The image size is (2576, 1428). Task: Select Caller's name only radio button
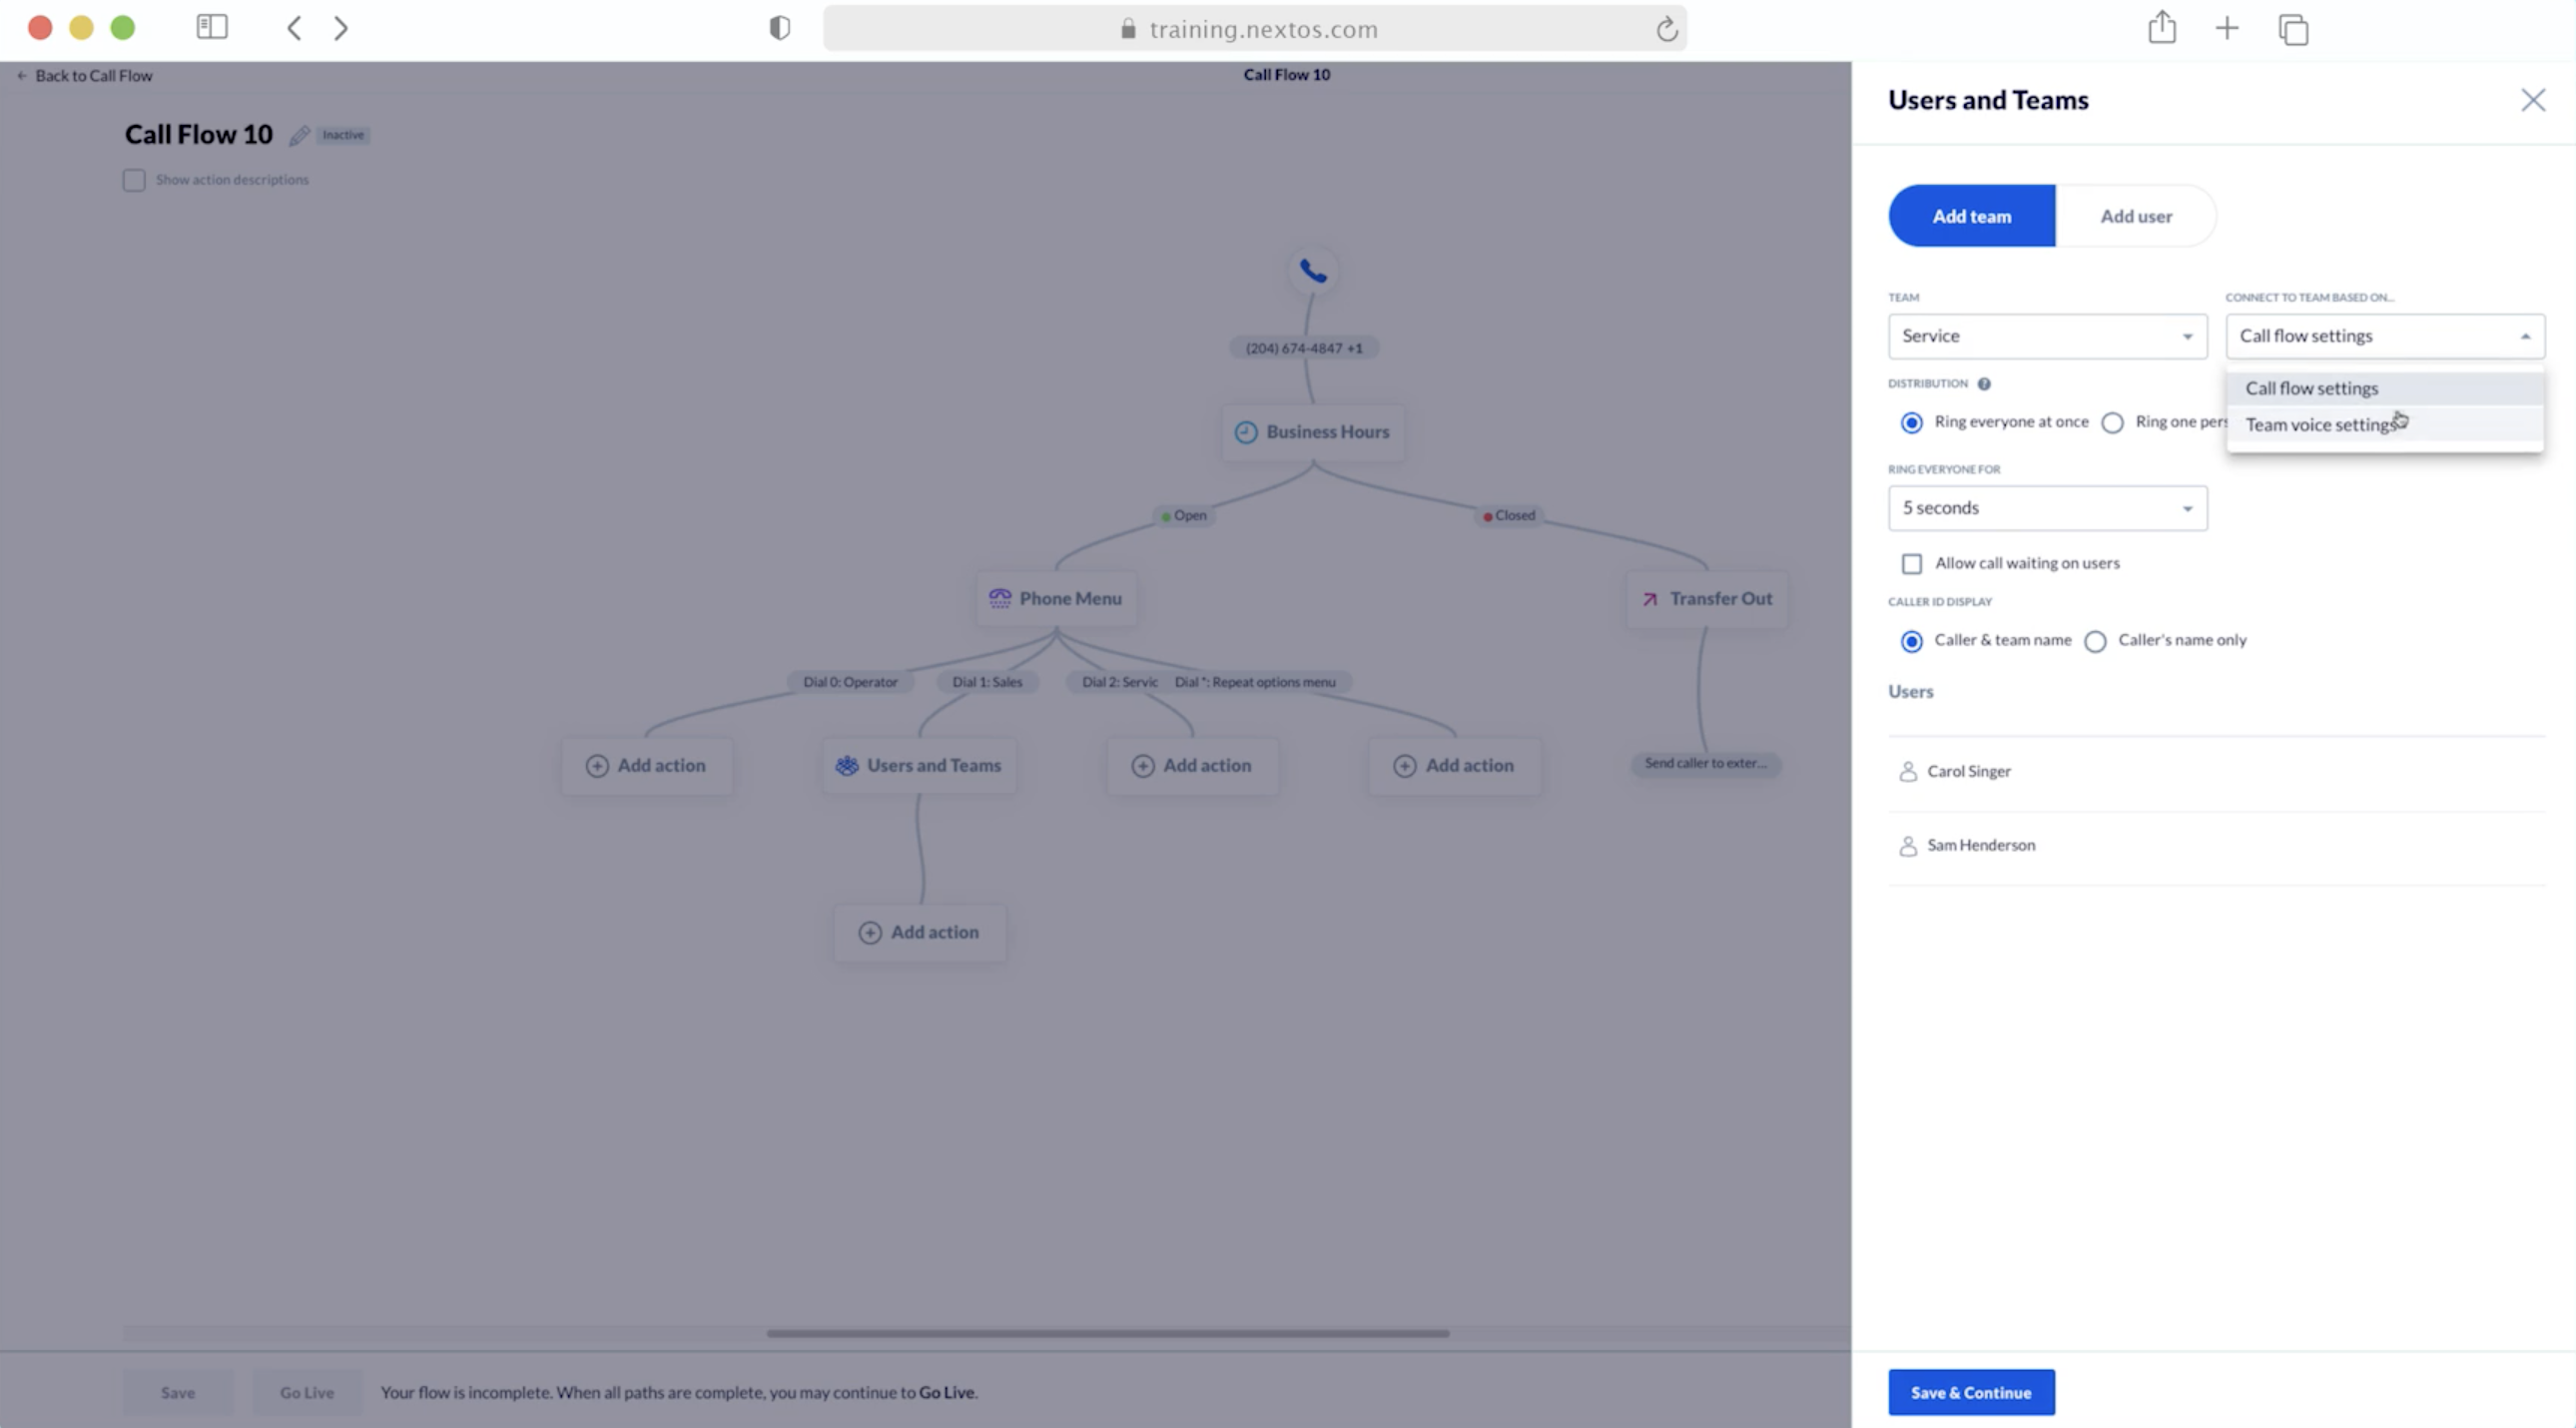(x=2096, y=638)
